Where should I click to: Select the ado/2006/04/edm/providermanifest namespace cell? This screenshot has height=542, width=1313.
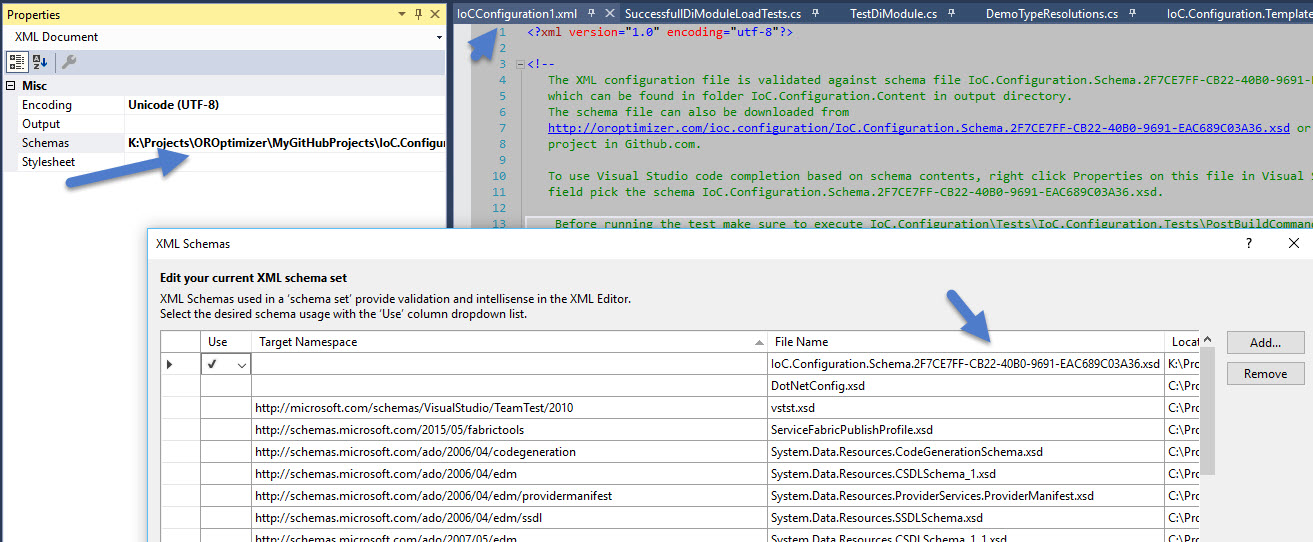coord(509,496)
